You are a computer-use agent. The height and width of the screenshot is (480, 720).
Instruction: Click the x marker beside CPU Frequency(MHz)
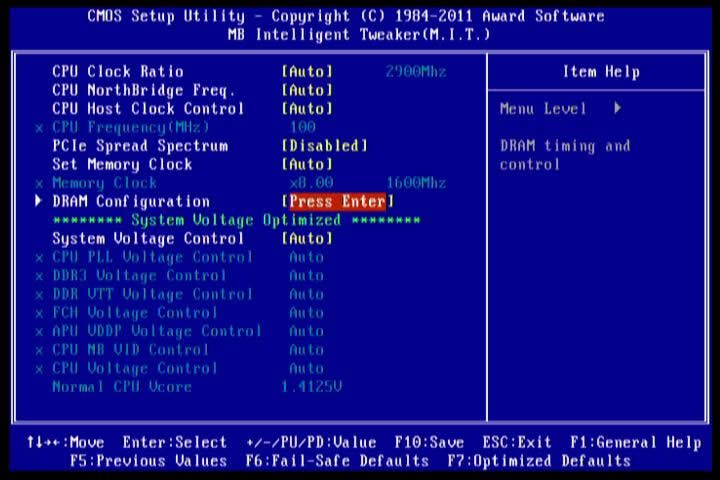[x=39, y=128]
